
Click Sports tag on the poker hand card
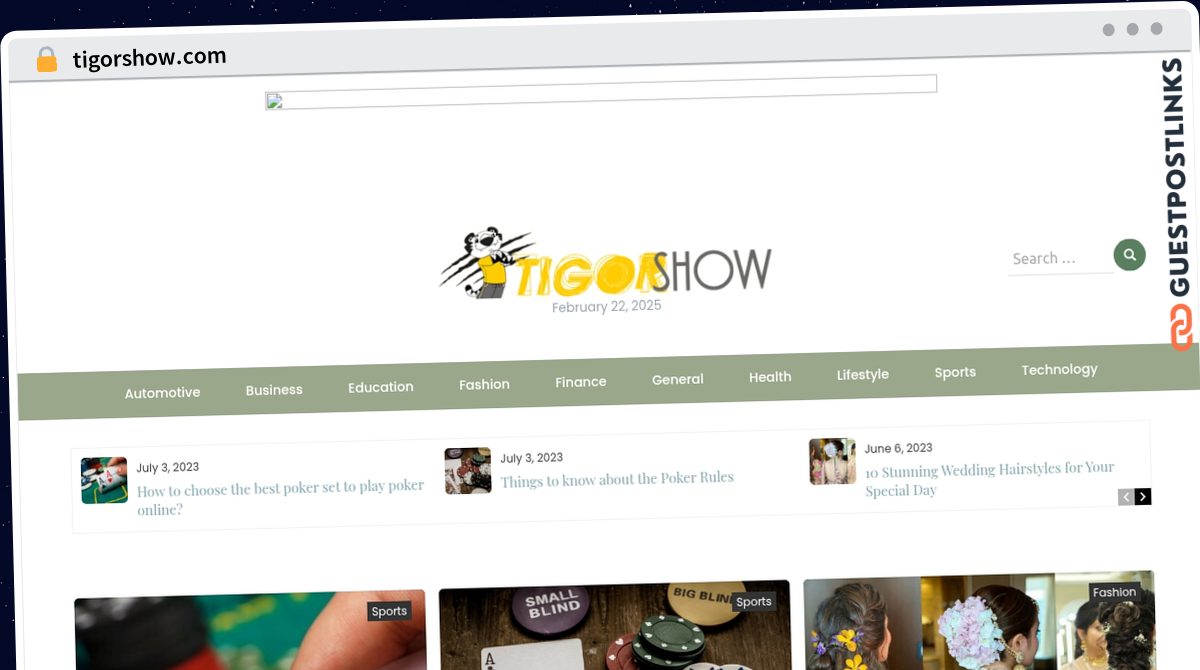point(389,611)
